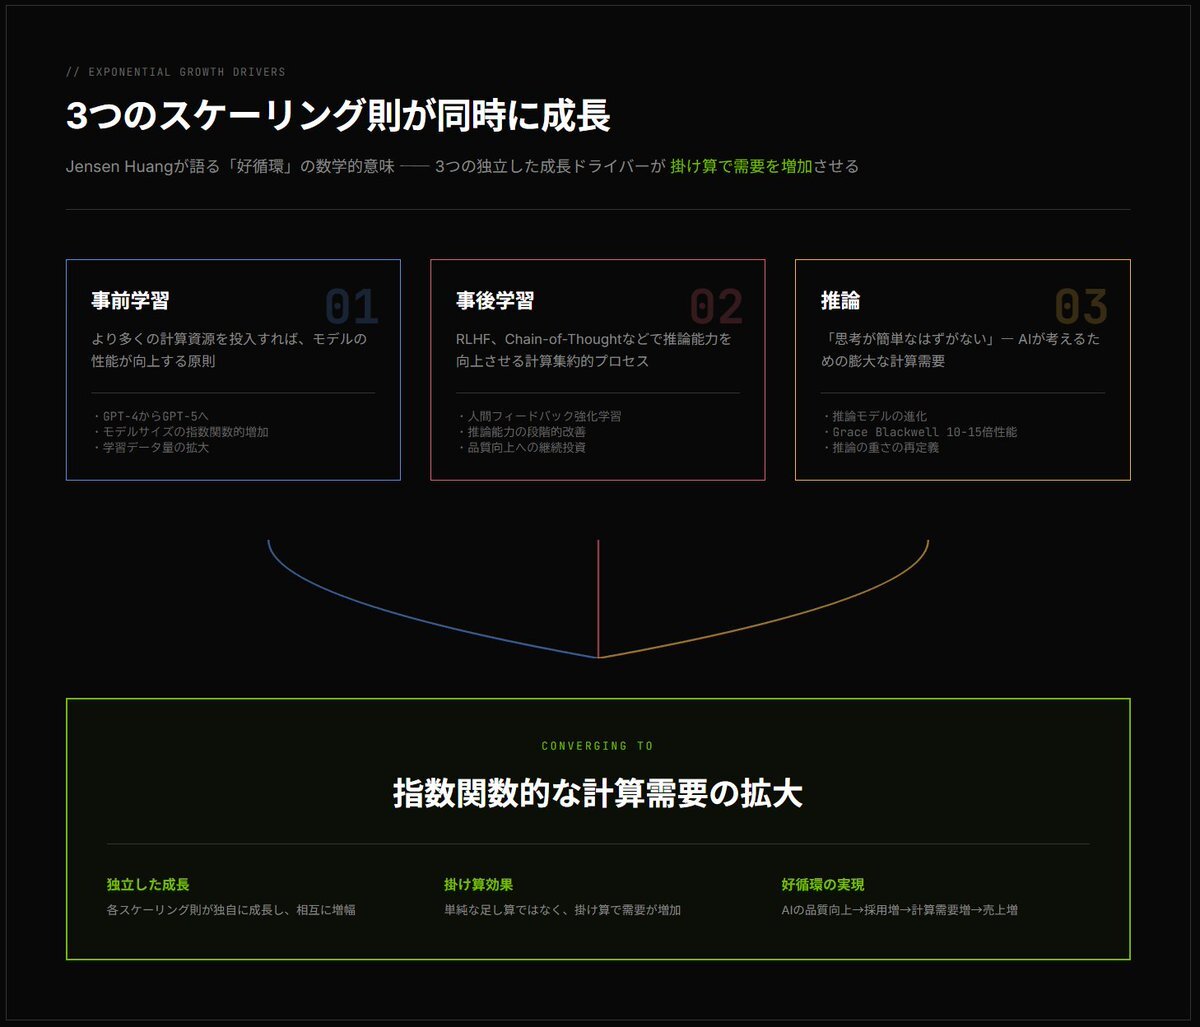Click the green 掛け算で需要を増加 highlighted text
The height and width of the screenshot is (1027, 1200).
(x=741, y=166)
